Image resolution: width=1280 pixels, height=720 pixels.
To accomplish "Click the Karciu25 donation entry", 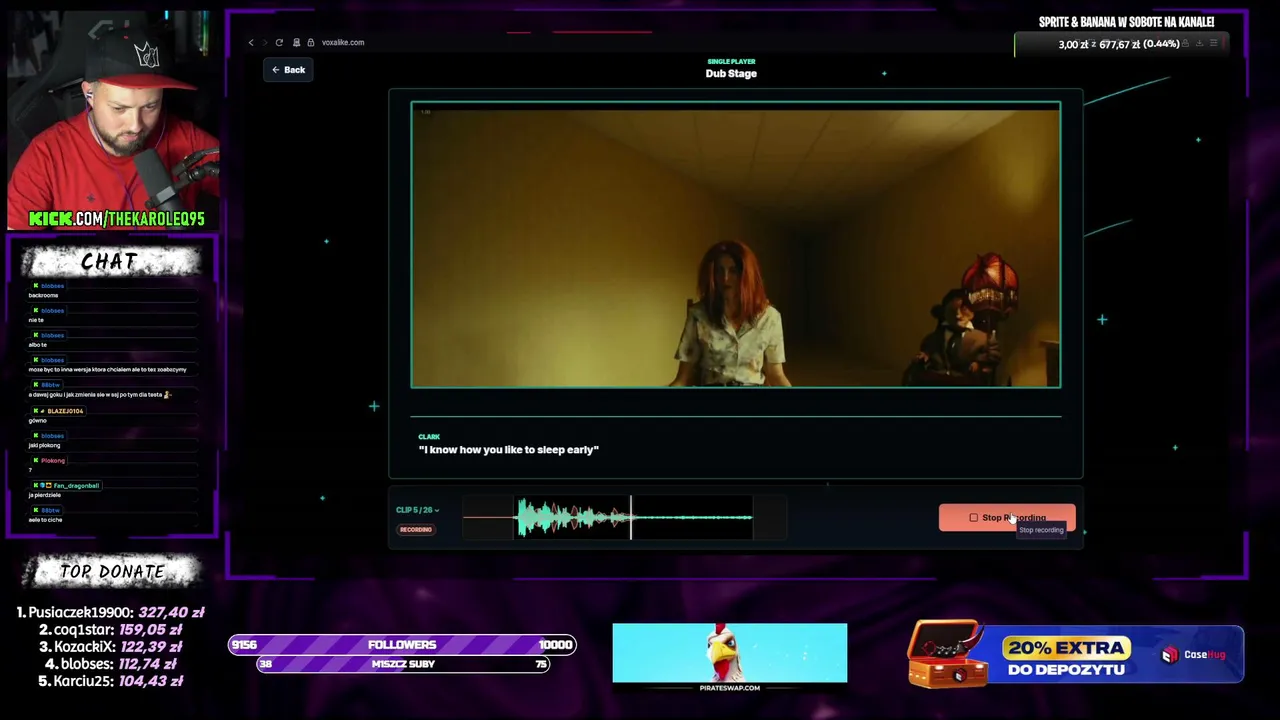I will click(110, 681).
